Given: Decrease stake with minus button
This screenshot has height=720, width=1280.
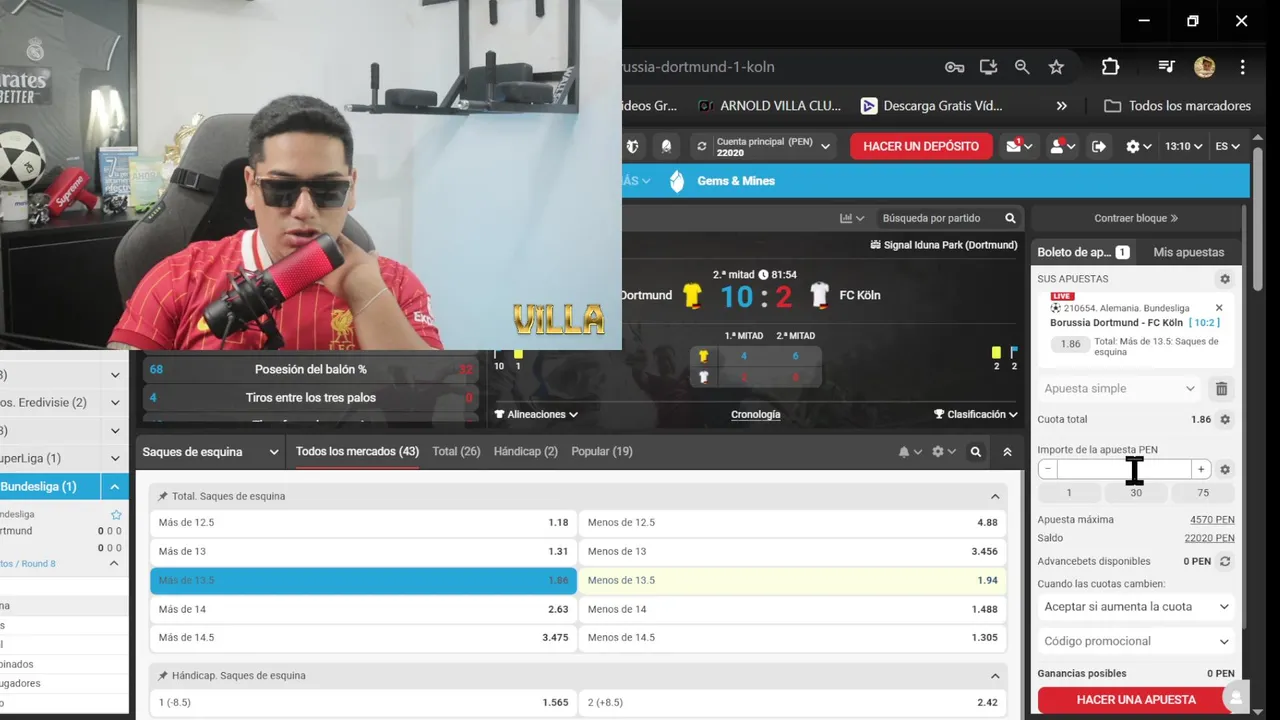Looking at the screenshot, I should pyautogui.click(x=1047, y=469).
